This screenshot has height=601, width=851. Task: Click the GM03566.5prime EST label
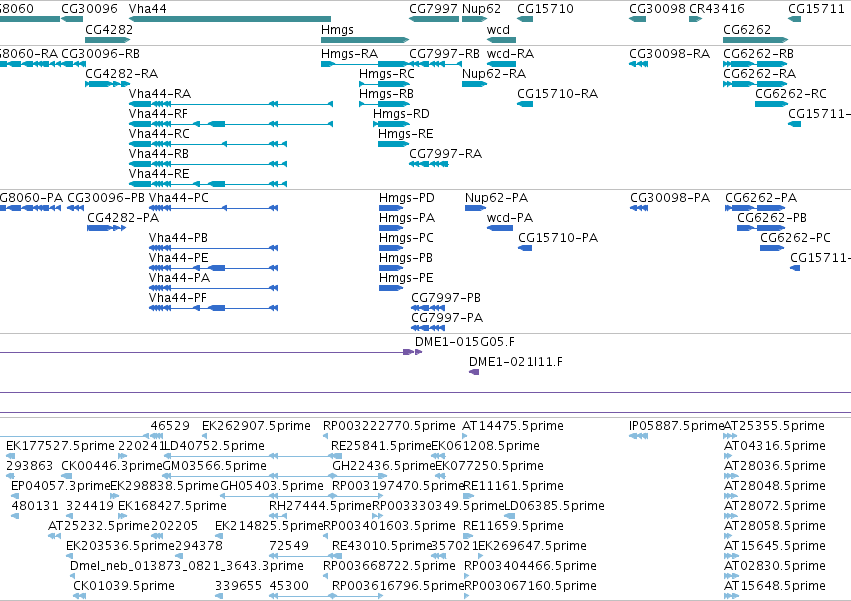click(215, 466)
